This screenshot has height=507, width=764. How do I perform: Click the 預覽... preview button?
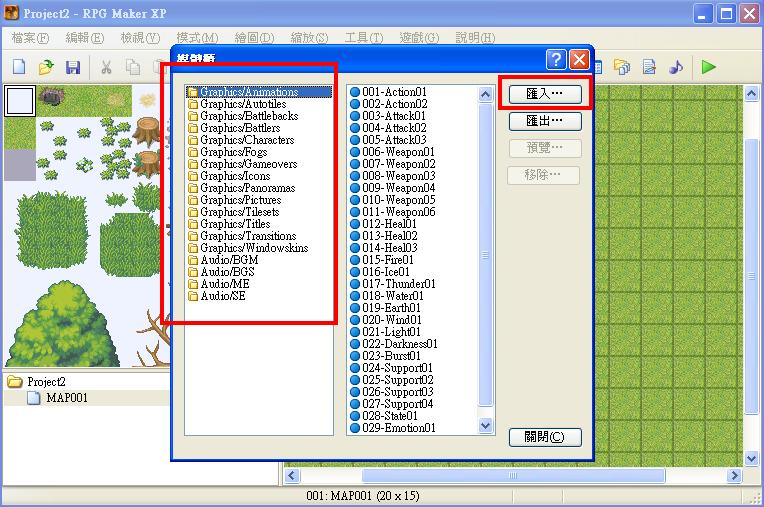[x=545, y=148]
